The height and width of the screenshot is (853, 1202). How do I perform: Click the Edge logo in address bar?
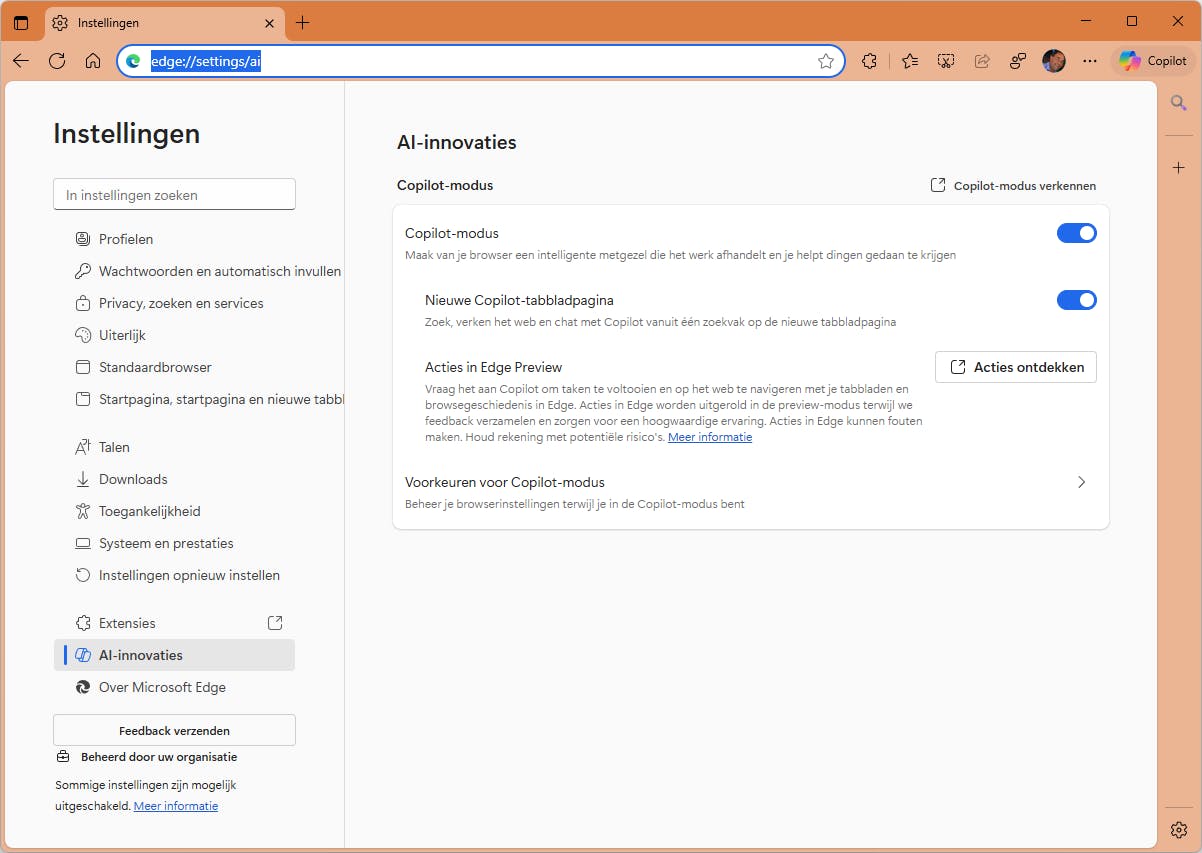(133, 61)
